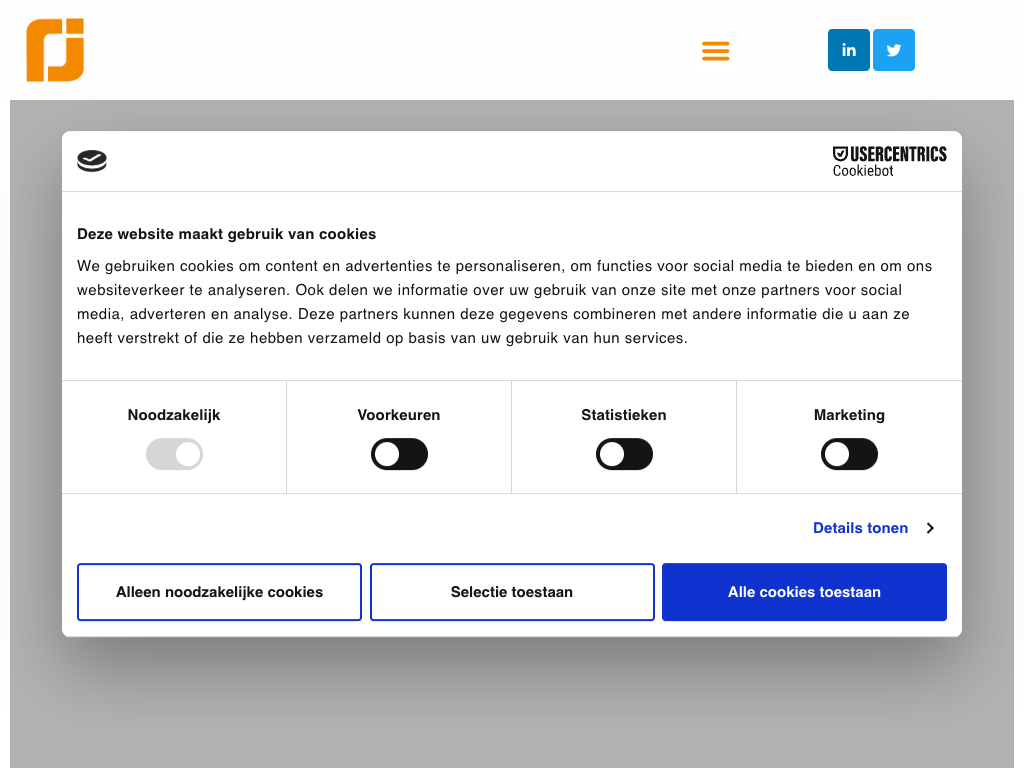Click the Usercentrics Cookiebot logo
This screenshot has width=1024, height=768.
pos(889,161)
